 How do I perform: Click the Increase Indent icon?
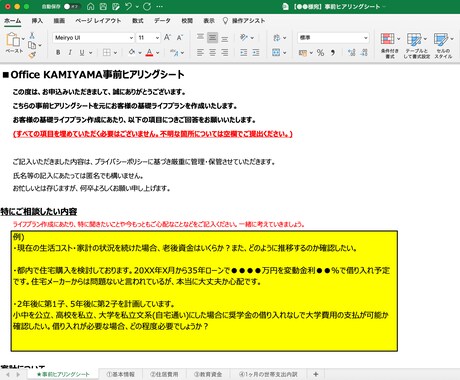coord(256,52)
